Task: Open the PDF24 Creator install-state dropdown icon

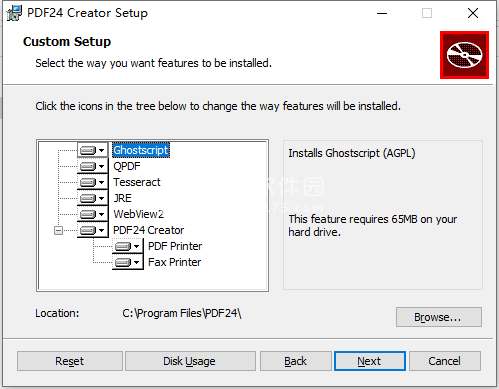Action: tap(93, 230)
